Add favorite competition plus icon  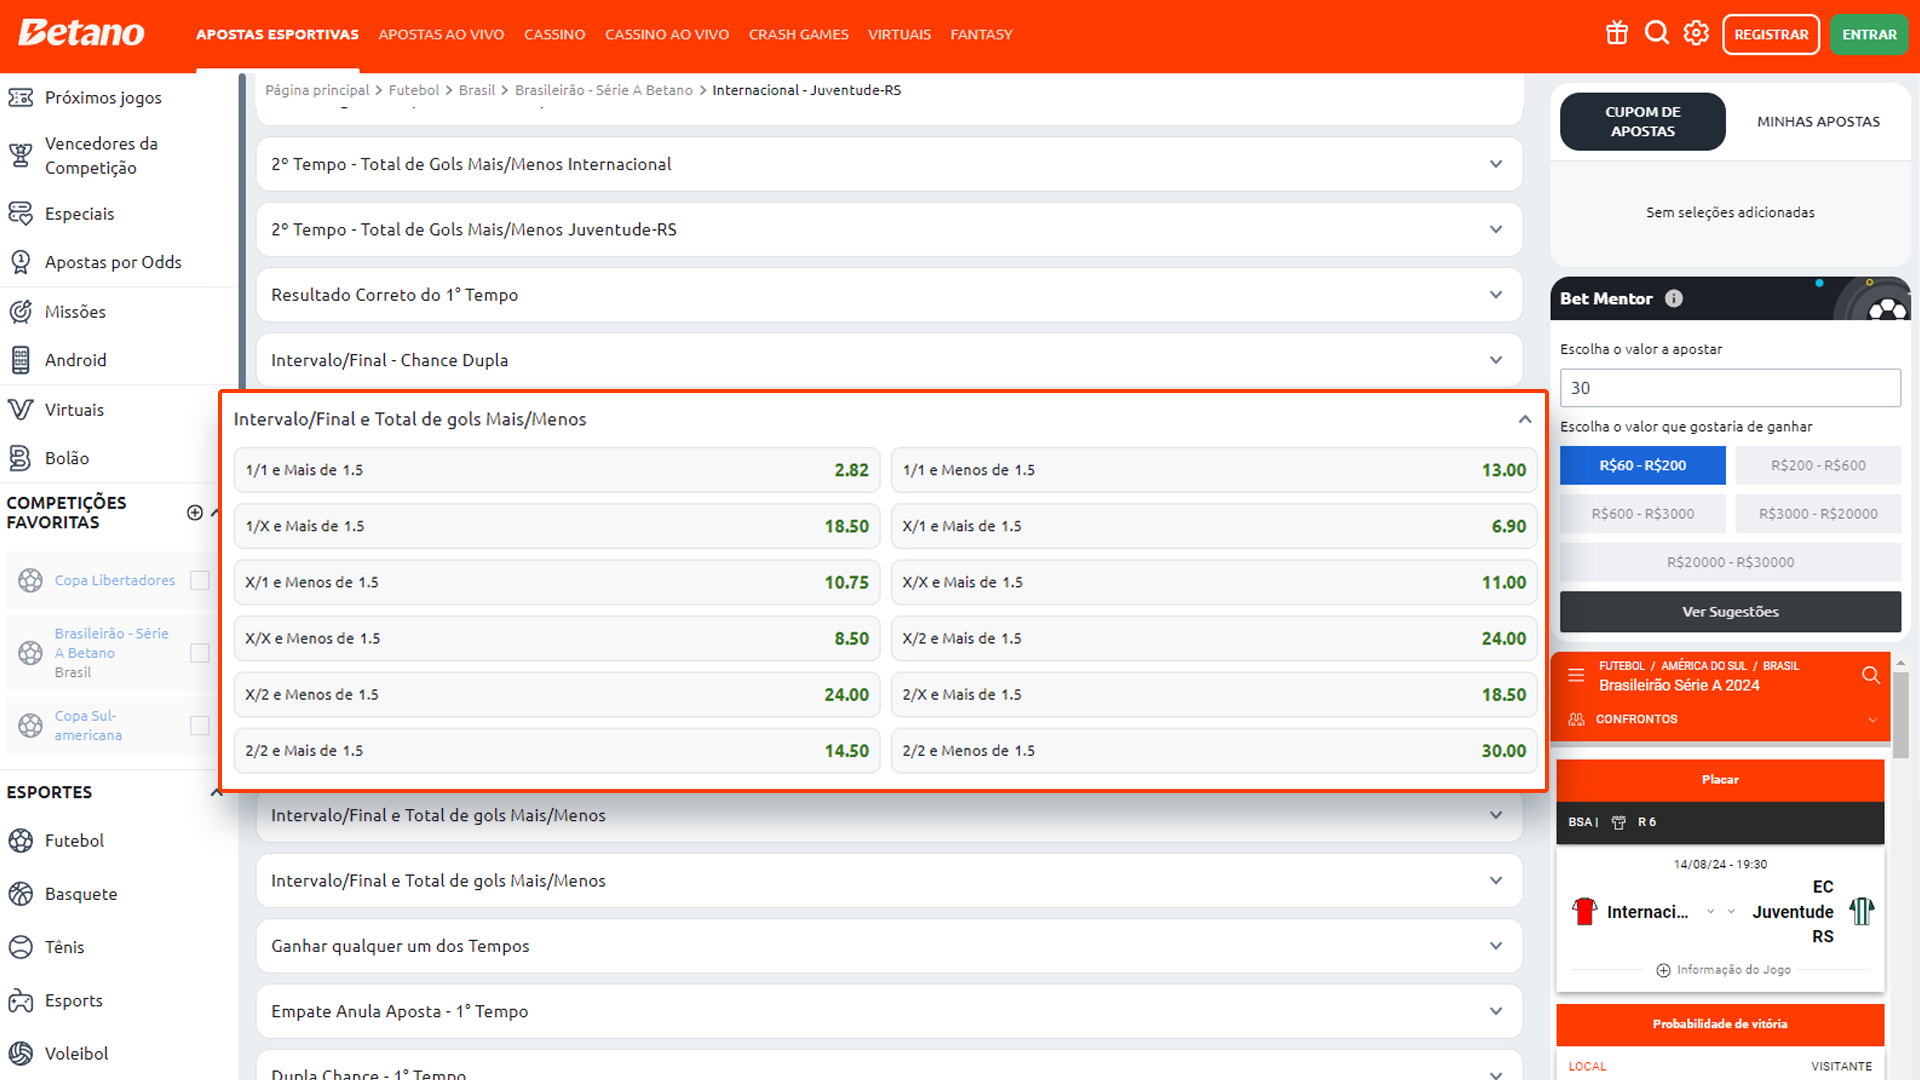195,512
